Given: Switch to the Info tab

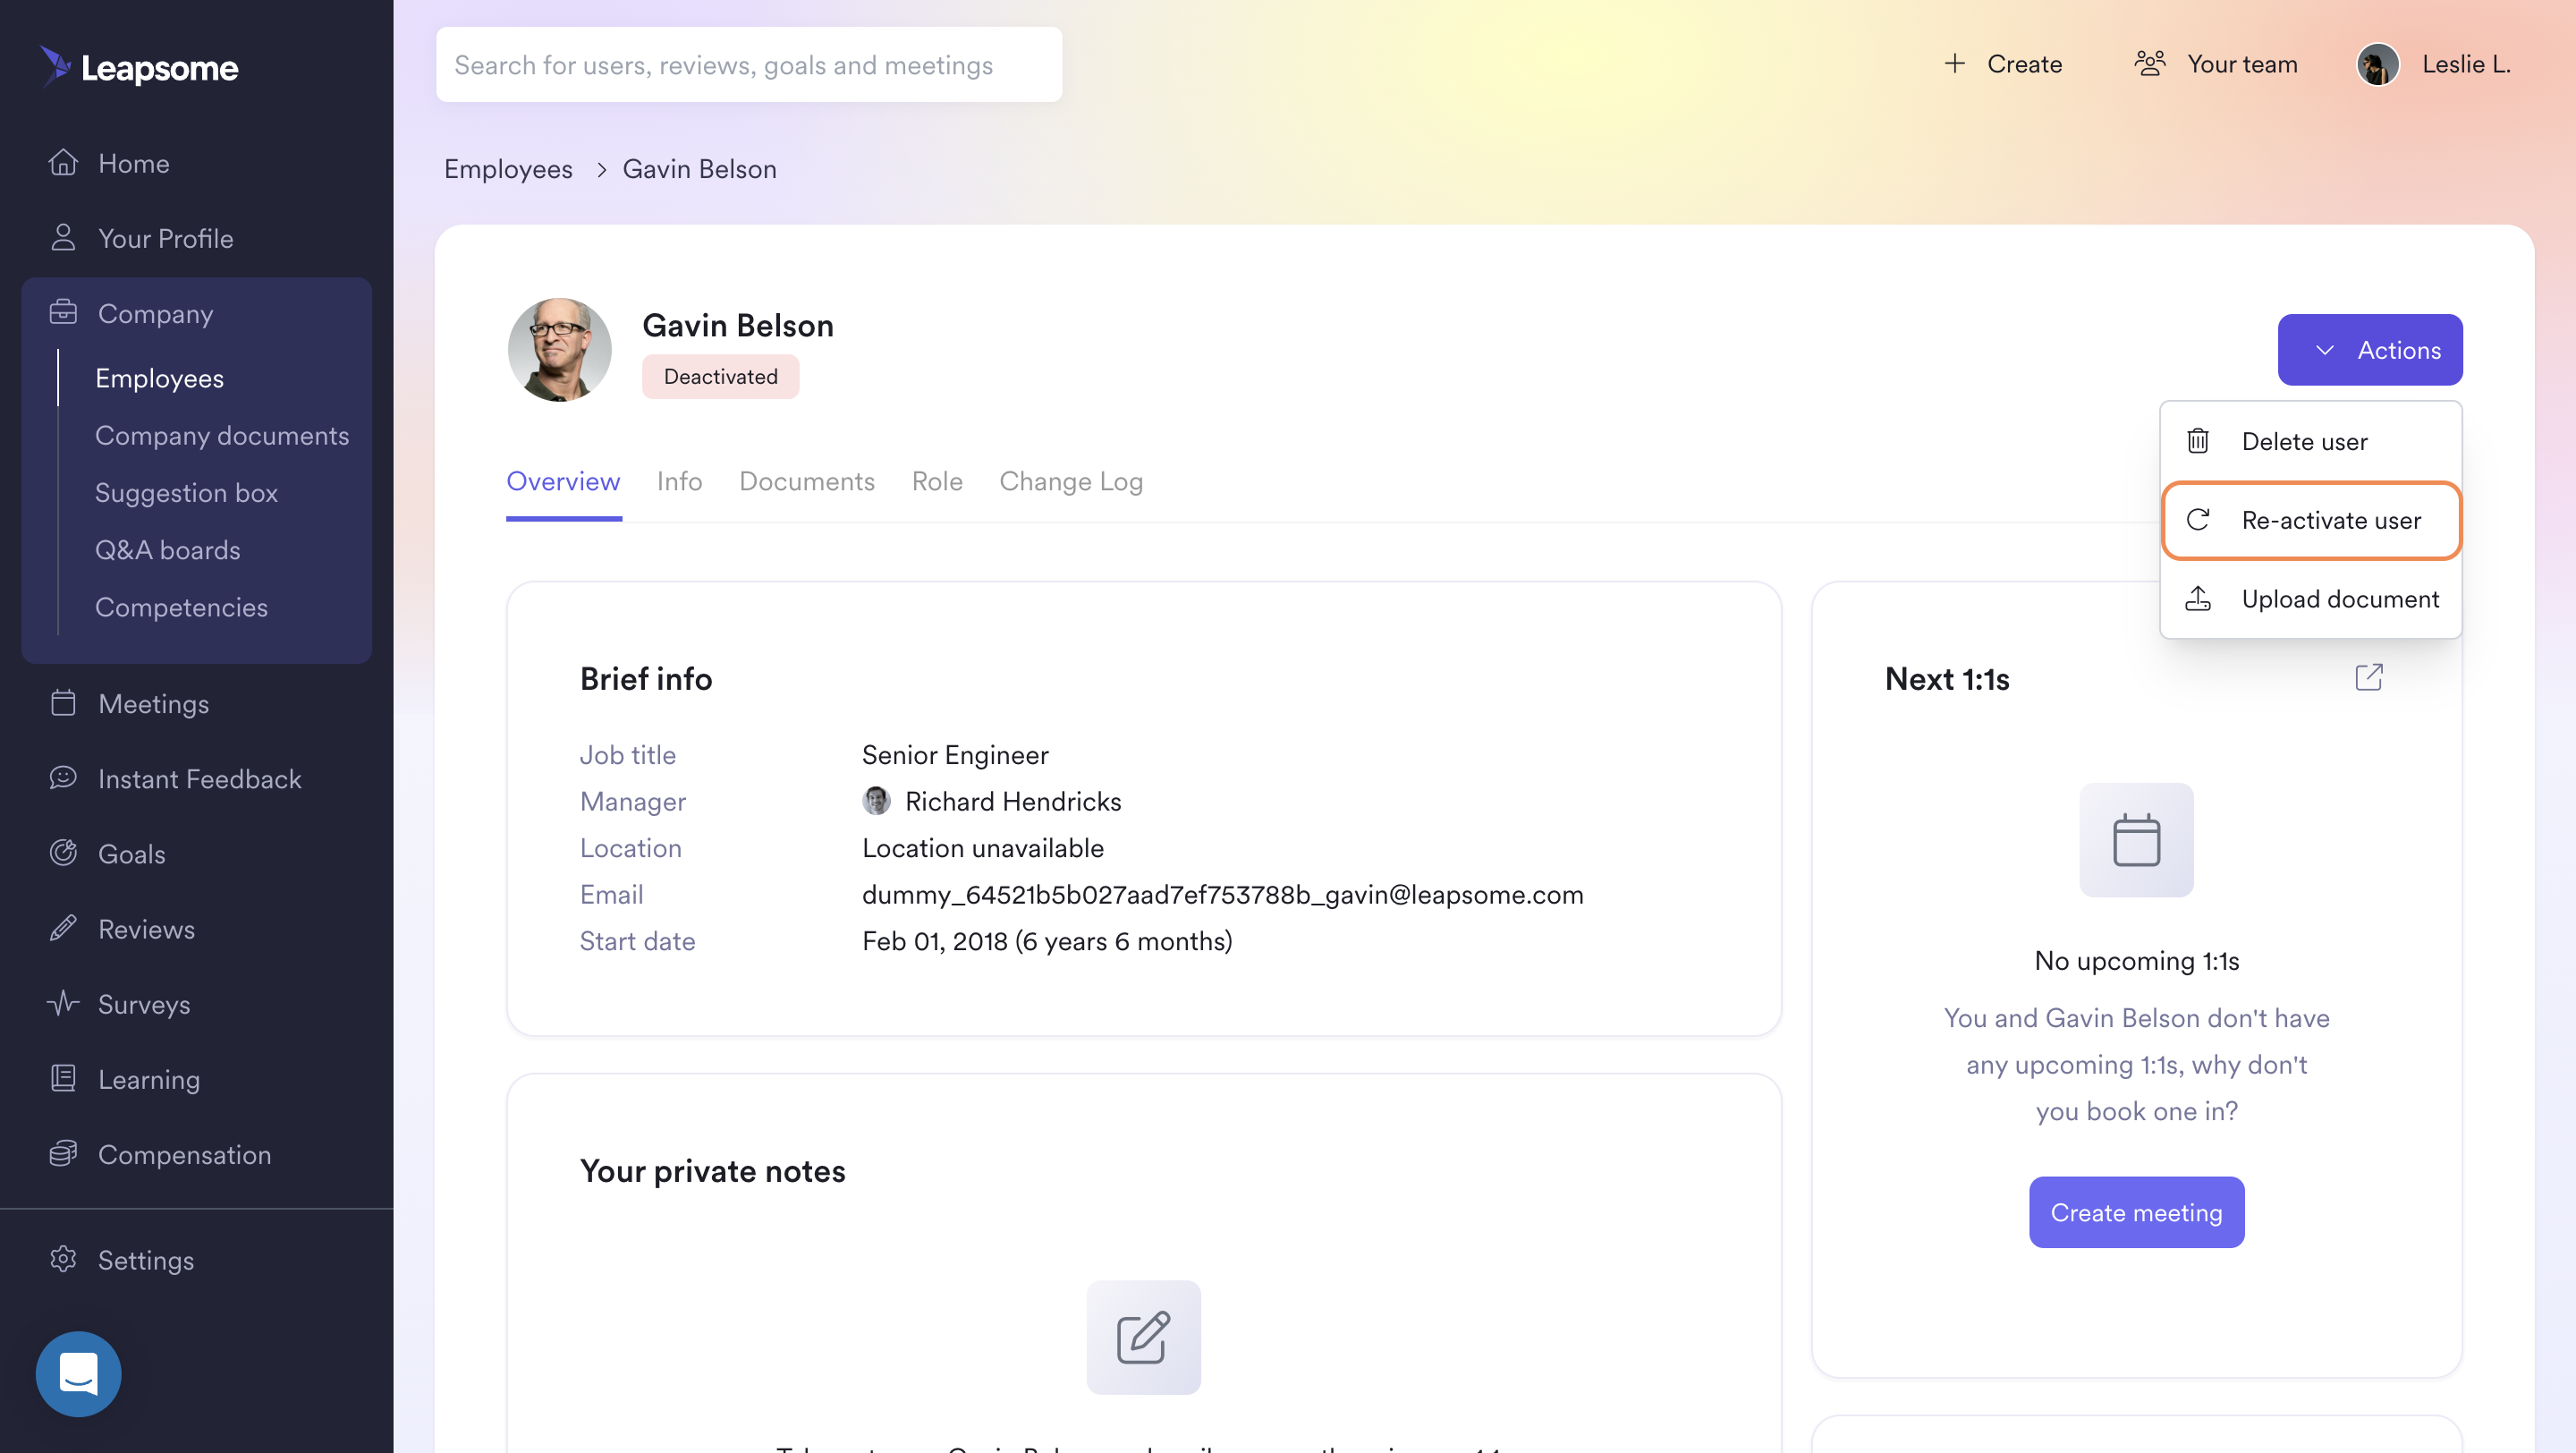Looking at the screenshot, I should (679, 481).
